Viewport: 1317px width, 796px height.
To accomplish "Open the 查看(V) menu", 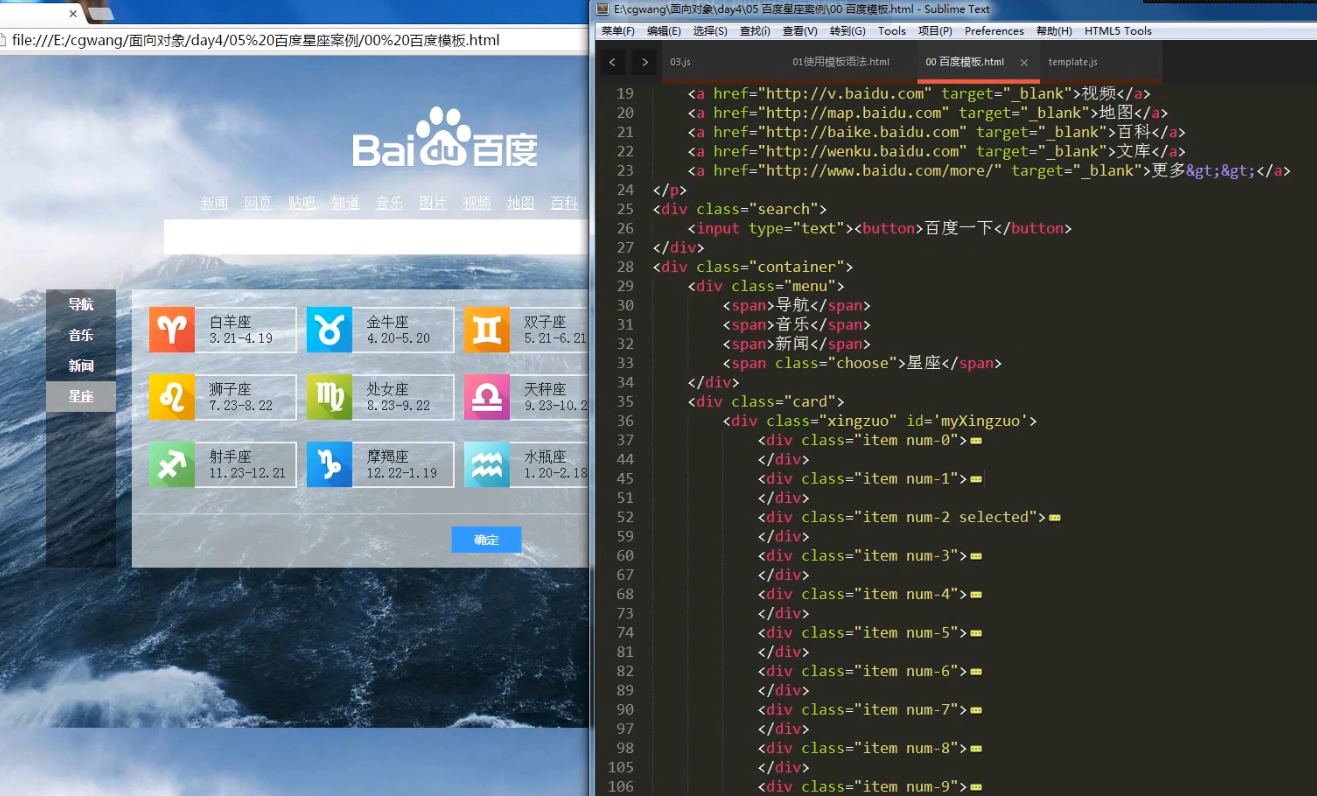I will (800, 31).
